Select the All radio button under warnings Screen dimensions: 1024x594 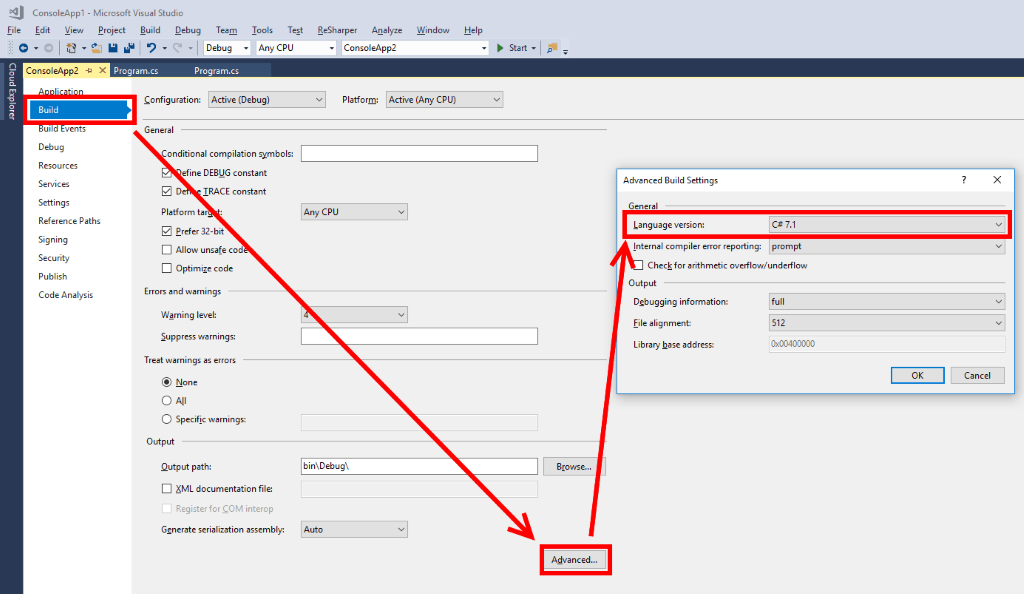(166, 401)
